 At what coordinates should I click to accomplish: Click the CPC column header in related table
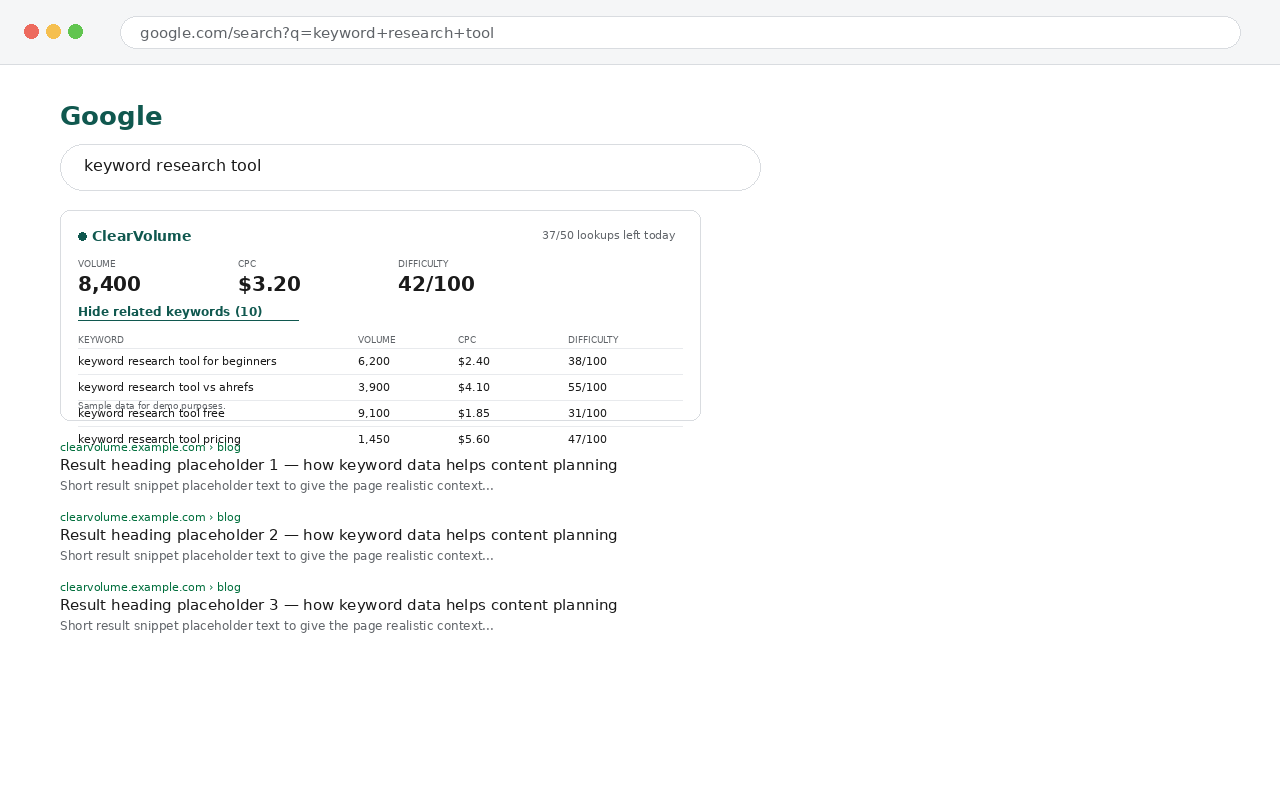[x=467, y=340]
